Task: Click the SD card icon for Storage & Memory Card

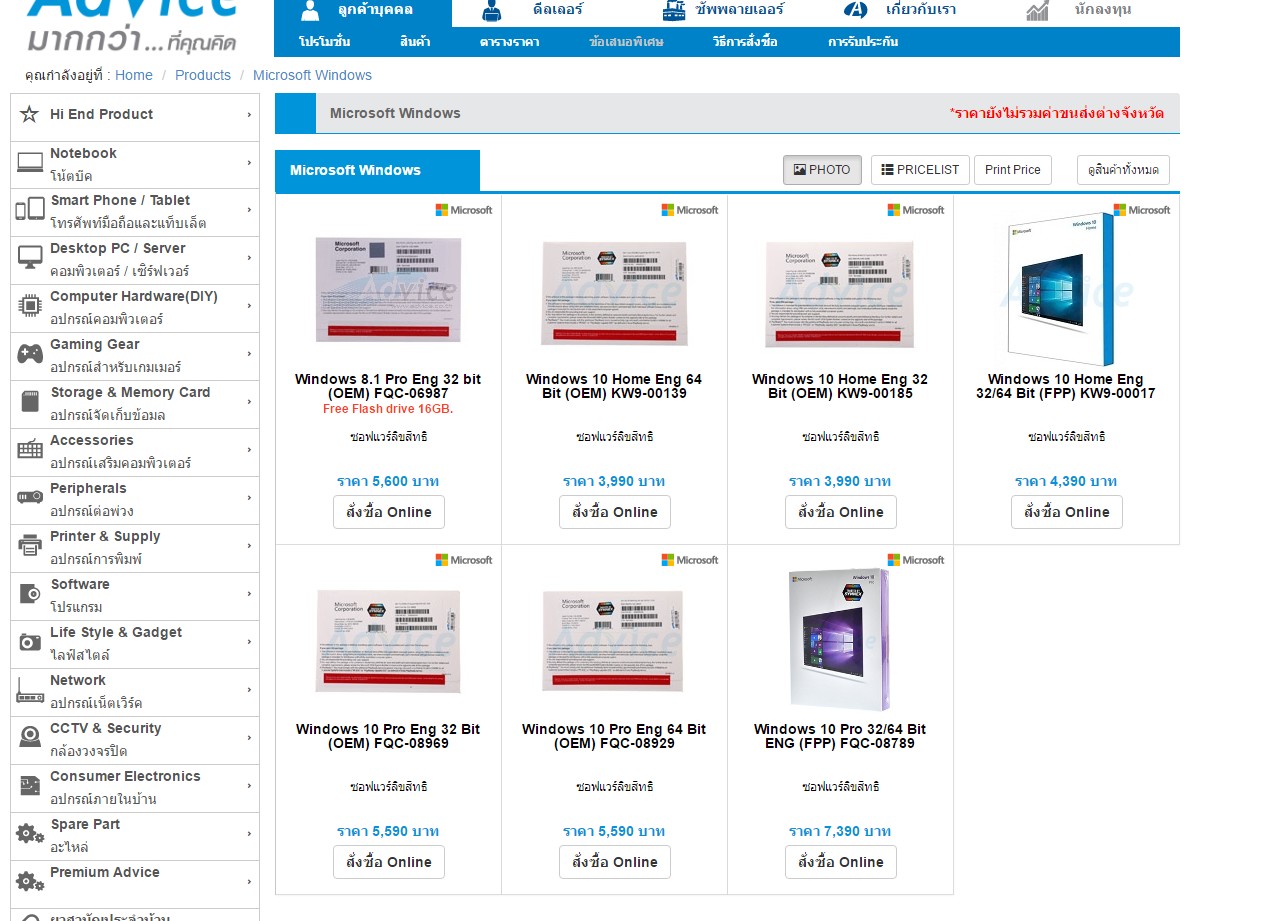Action: (30, 402)
